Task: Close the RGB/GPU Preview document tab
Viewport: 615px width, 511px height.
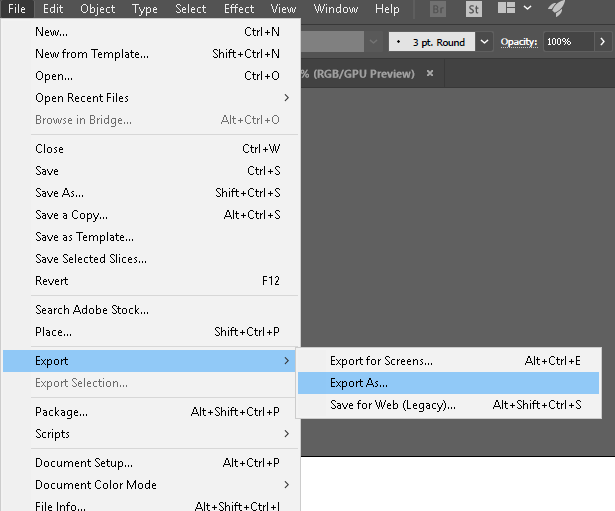Action: point(430,73)
